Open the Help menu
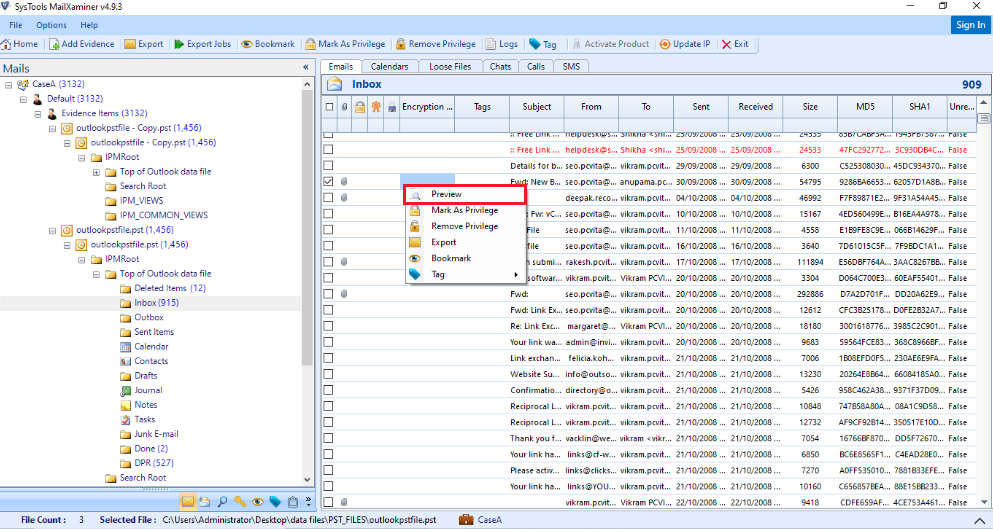993x529 pixels. tap(89, 25)
